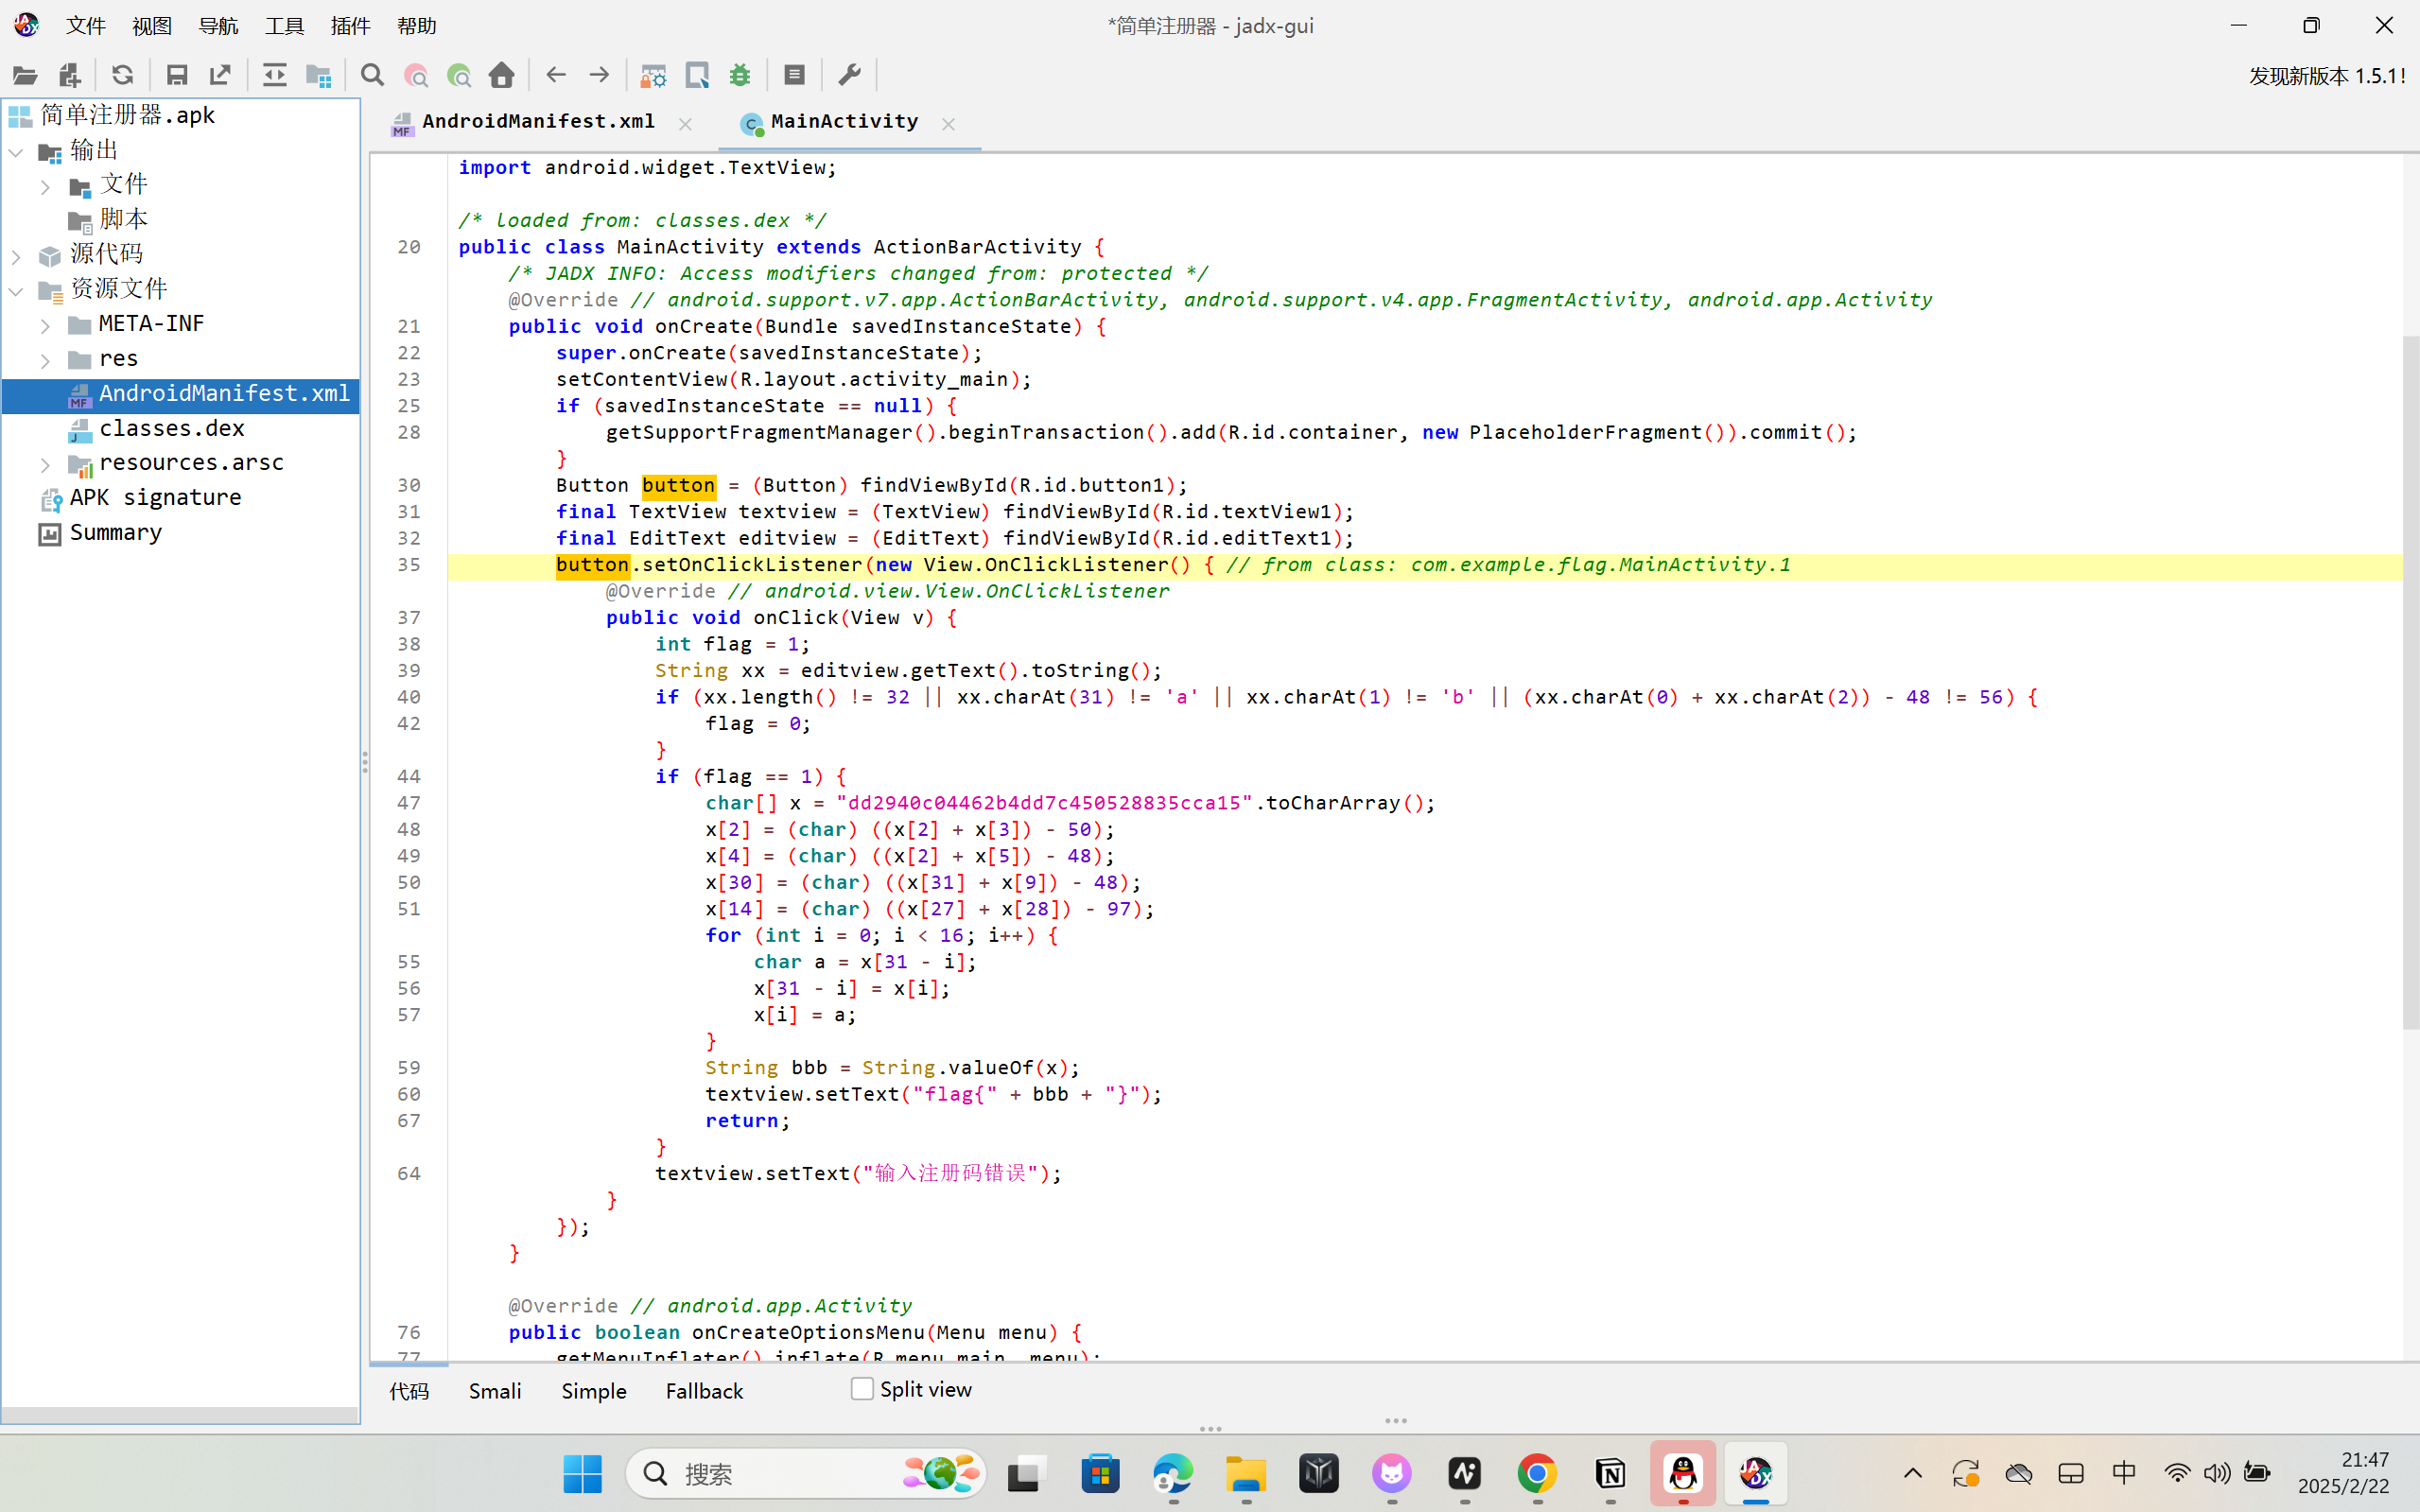Close the MainActivity tab
The image size is (2420, 1512).
click(x=948, y=124)
